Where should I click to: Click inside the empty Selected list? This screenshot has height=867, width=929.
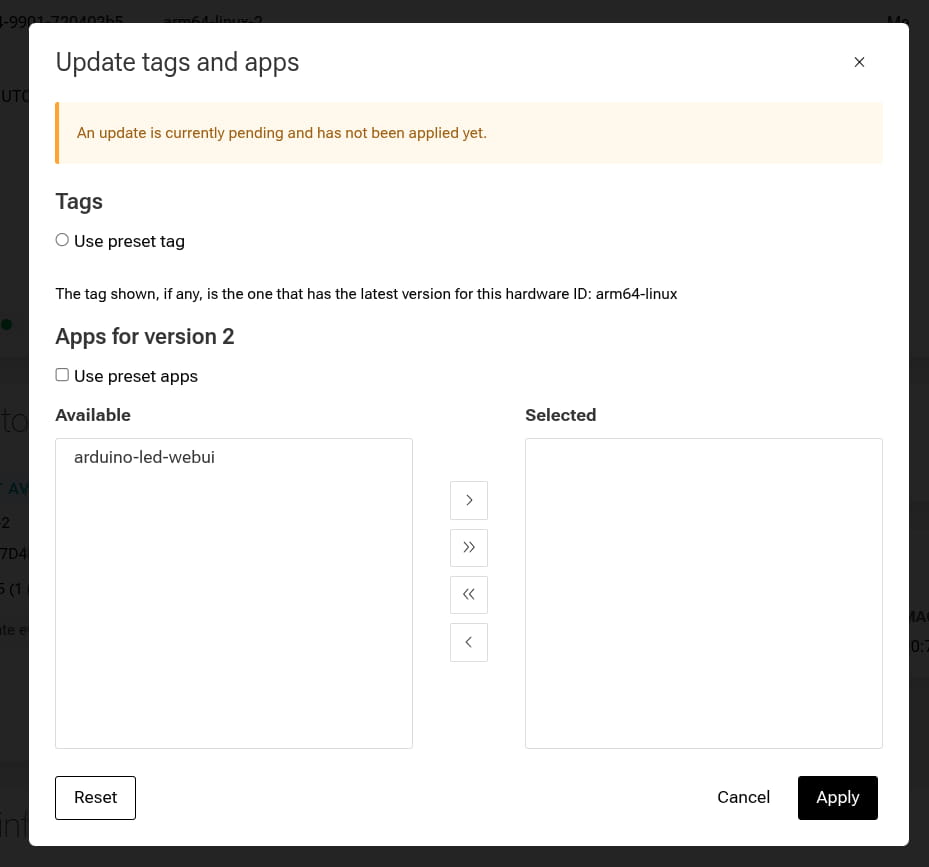[x=703, y=592]
